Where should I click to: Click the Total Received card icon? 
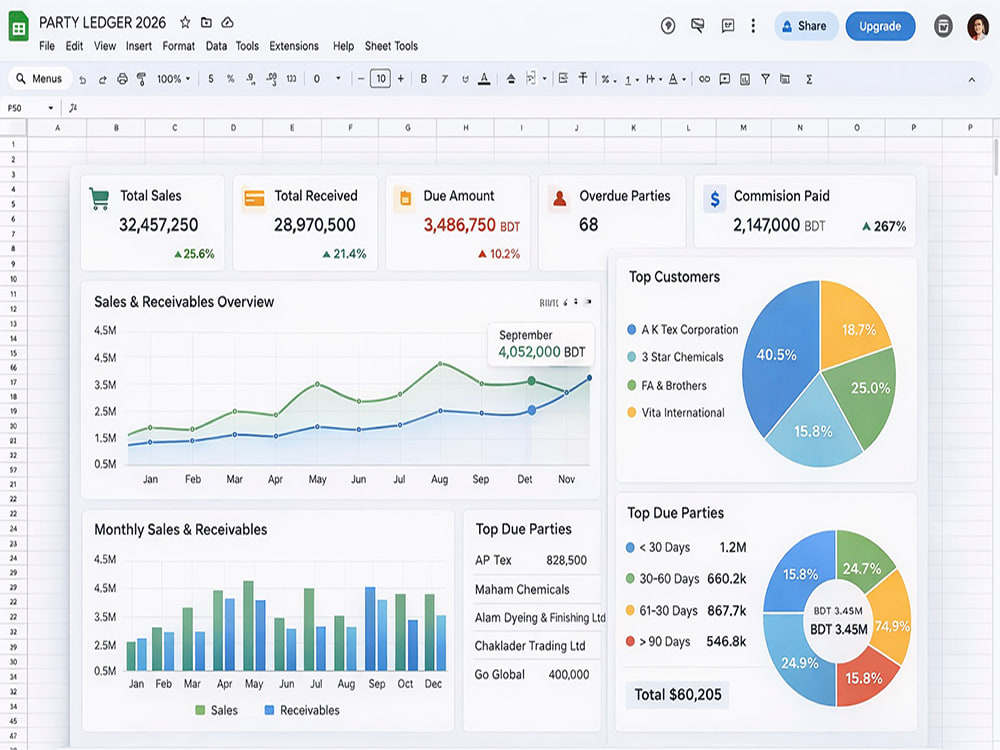click(x=254, y=198)
